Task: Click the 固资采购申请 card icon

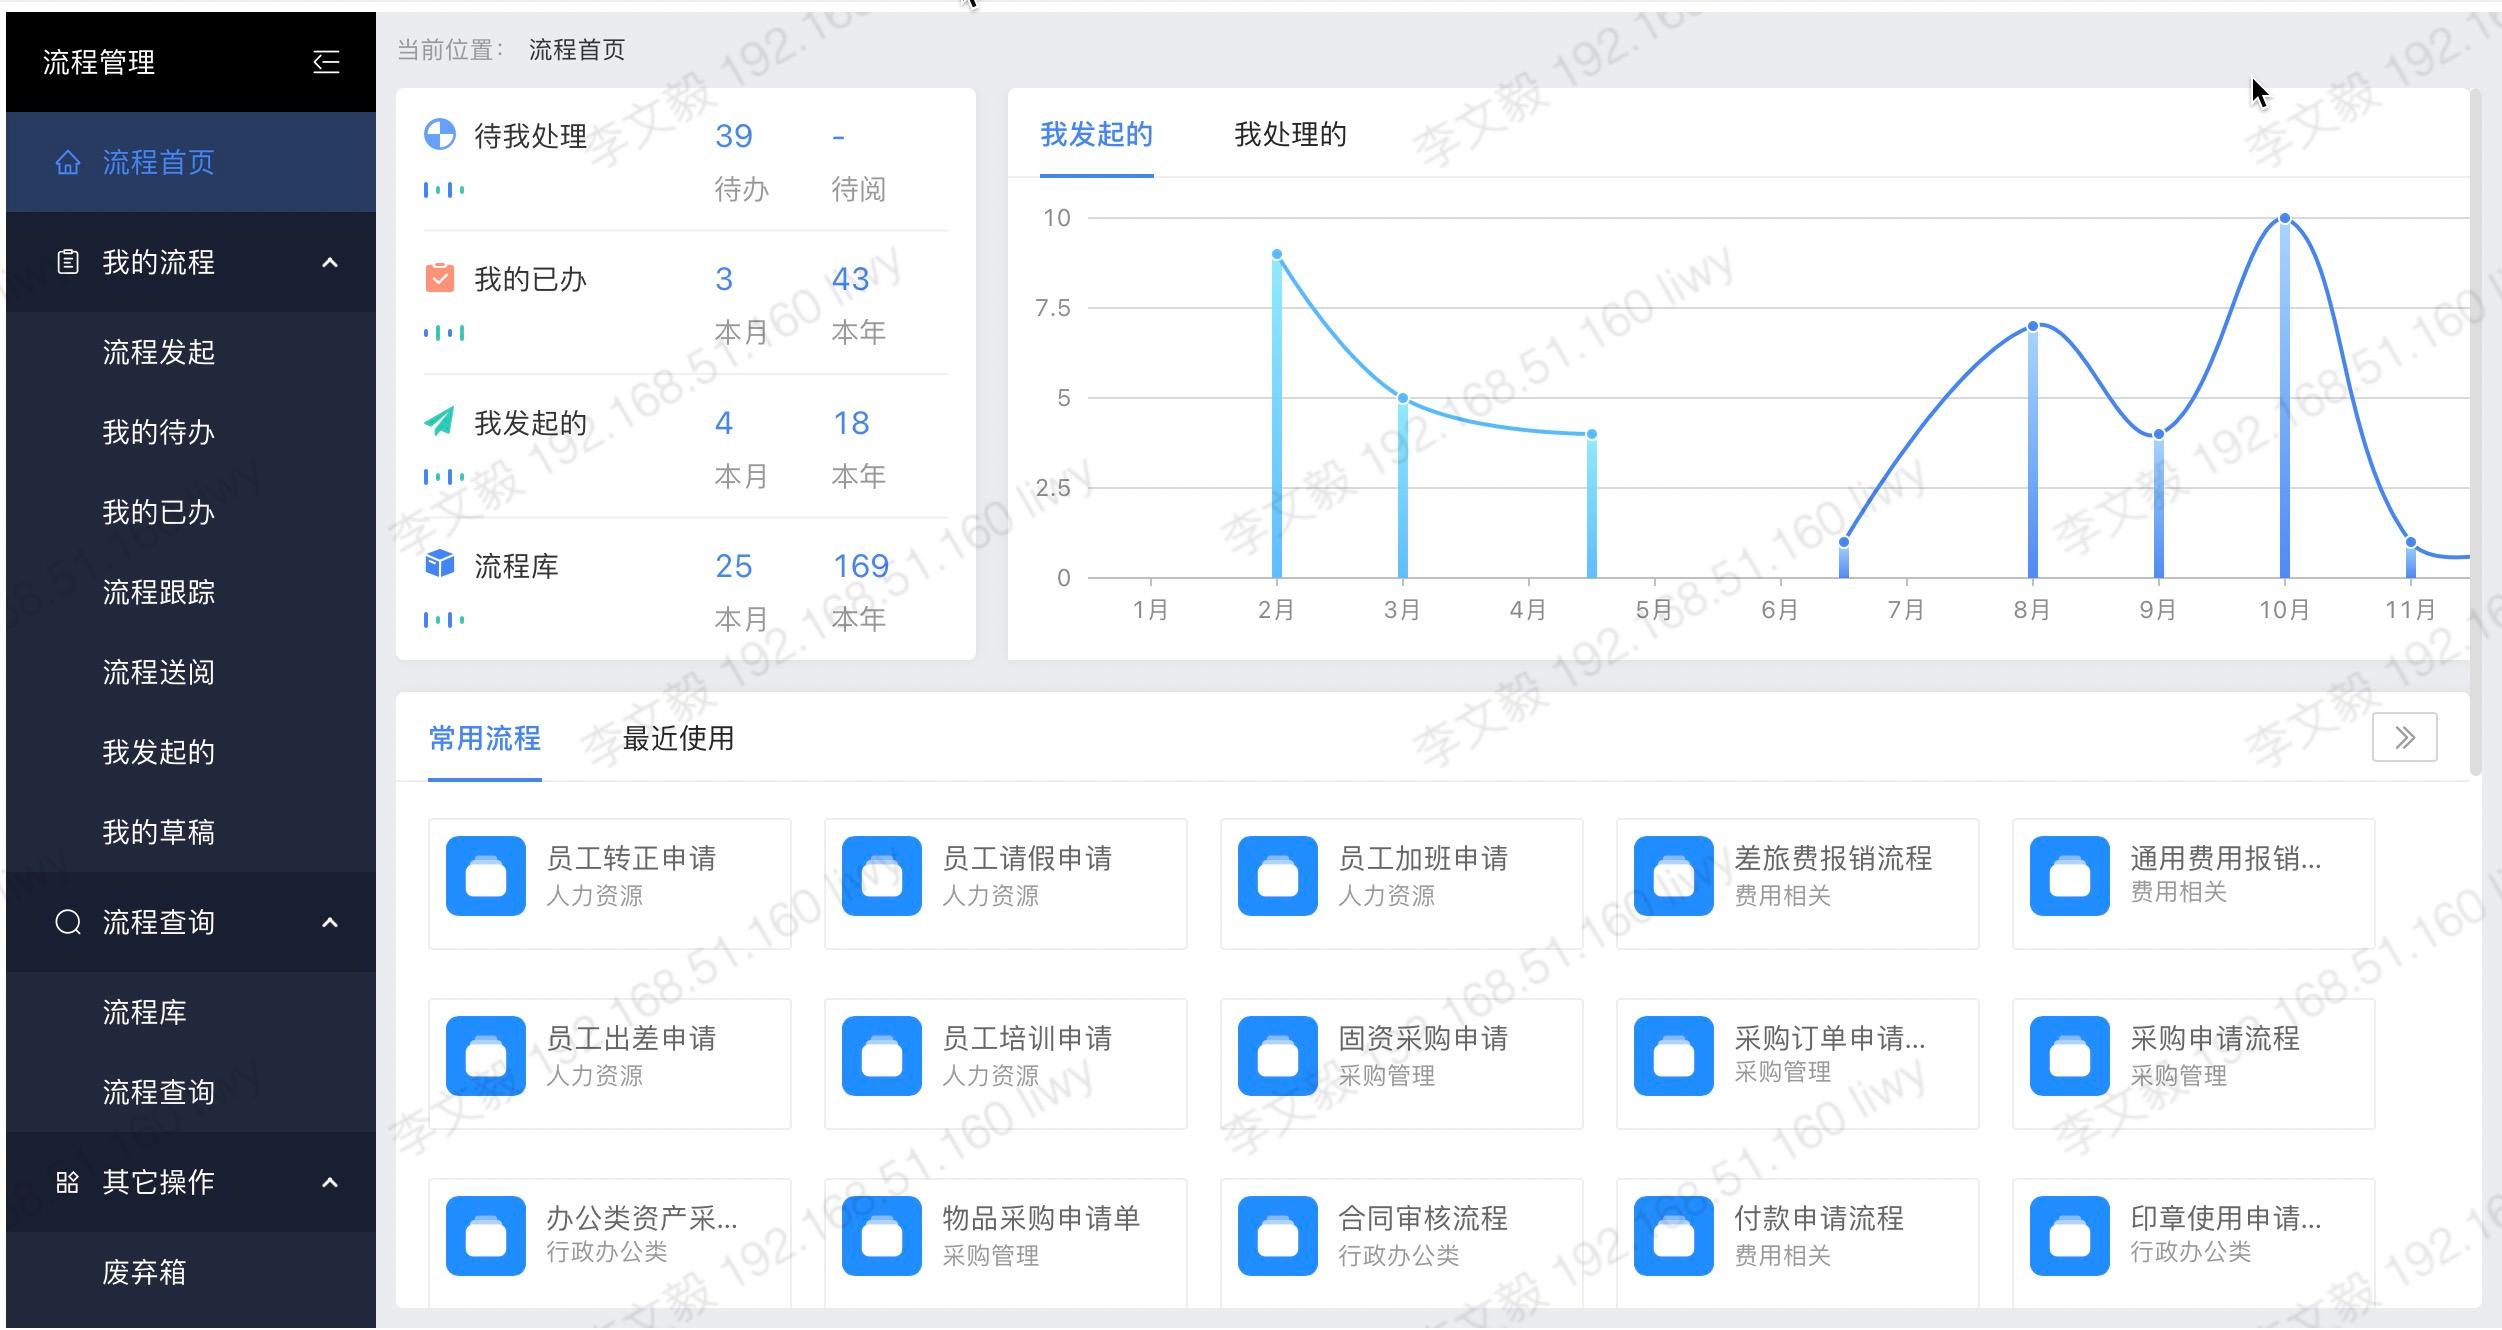Action: pos(1278,1056)
